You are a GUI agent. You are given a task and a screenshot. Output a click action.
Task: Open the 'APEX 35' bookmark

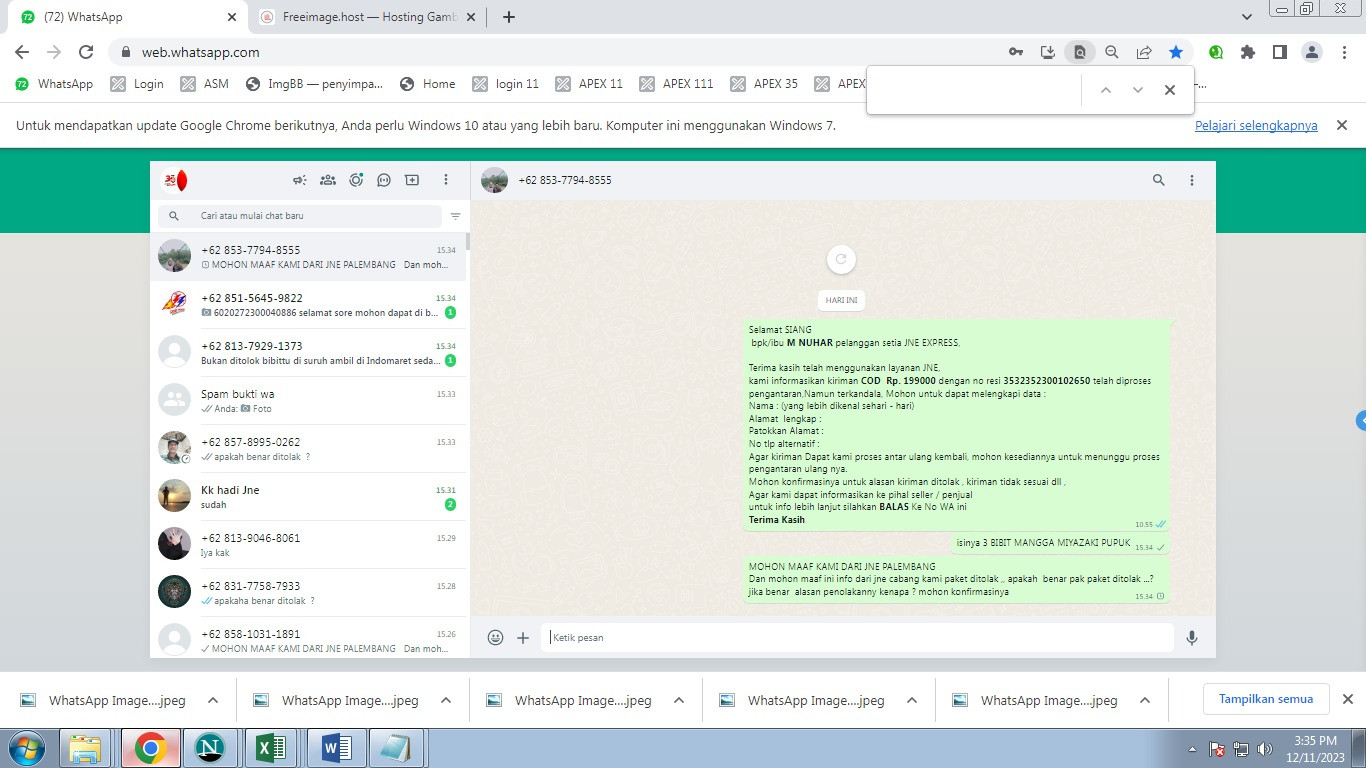click(x=764, y=84)
